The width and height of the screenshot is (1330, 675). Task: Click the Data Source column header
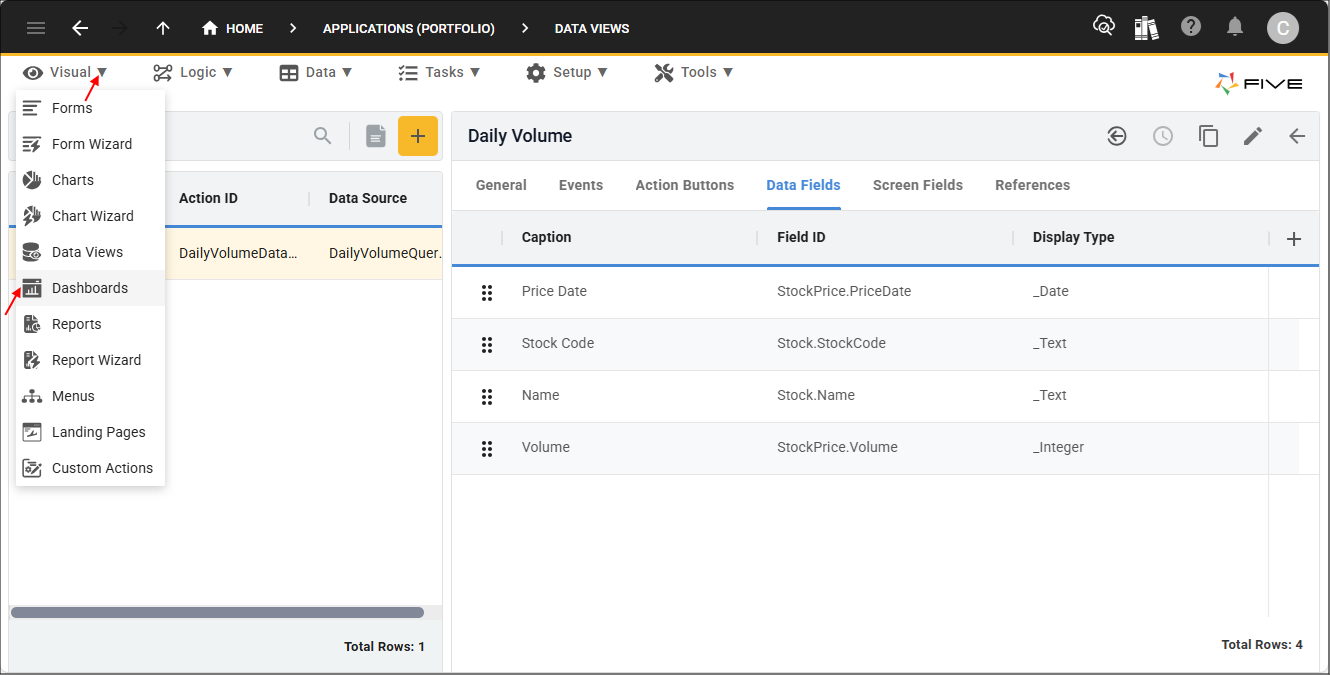coord(368,198)
